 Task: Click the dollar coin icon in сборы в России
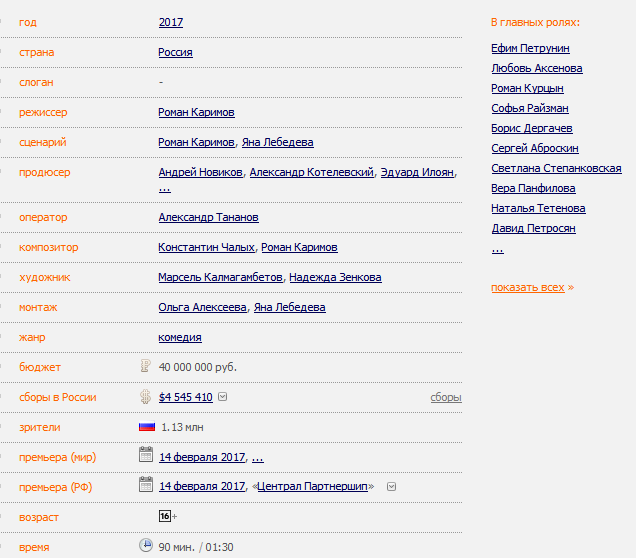(x=145, y=396)
